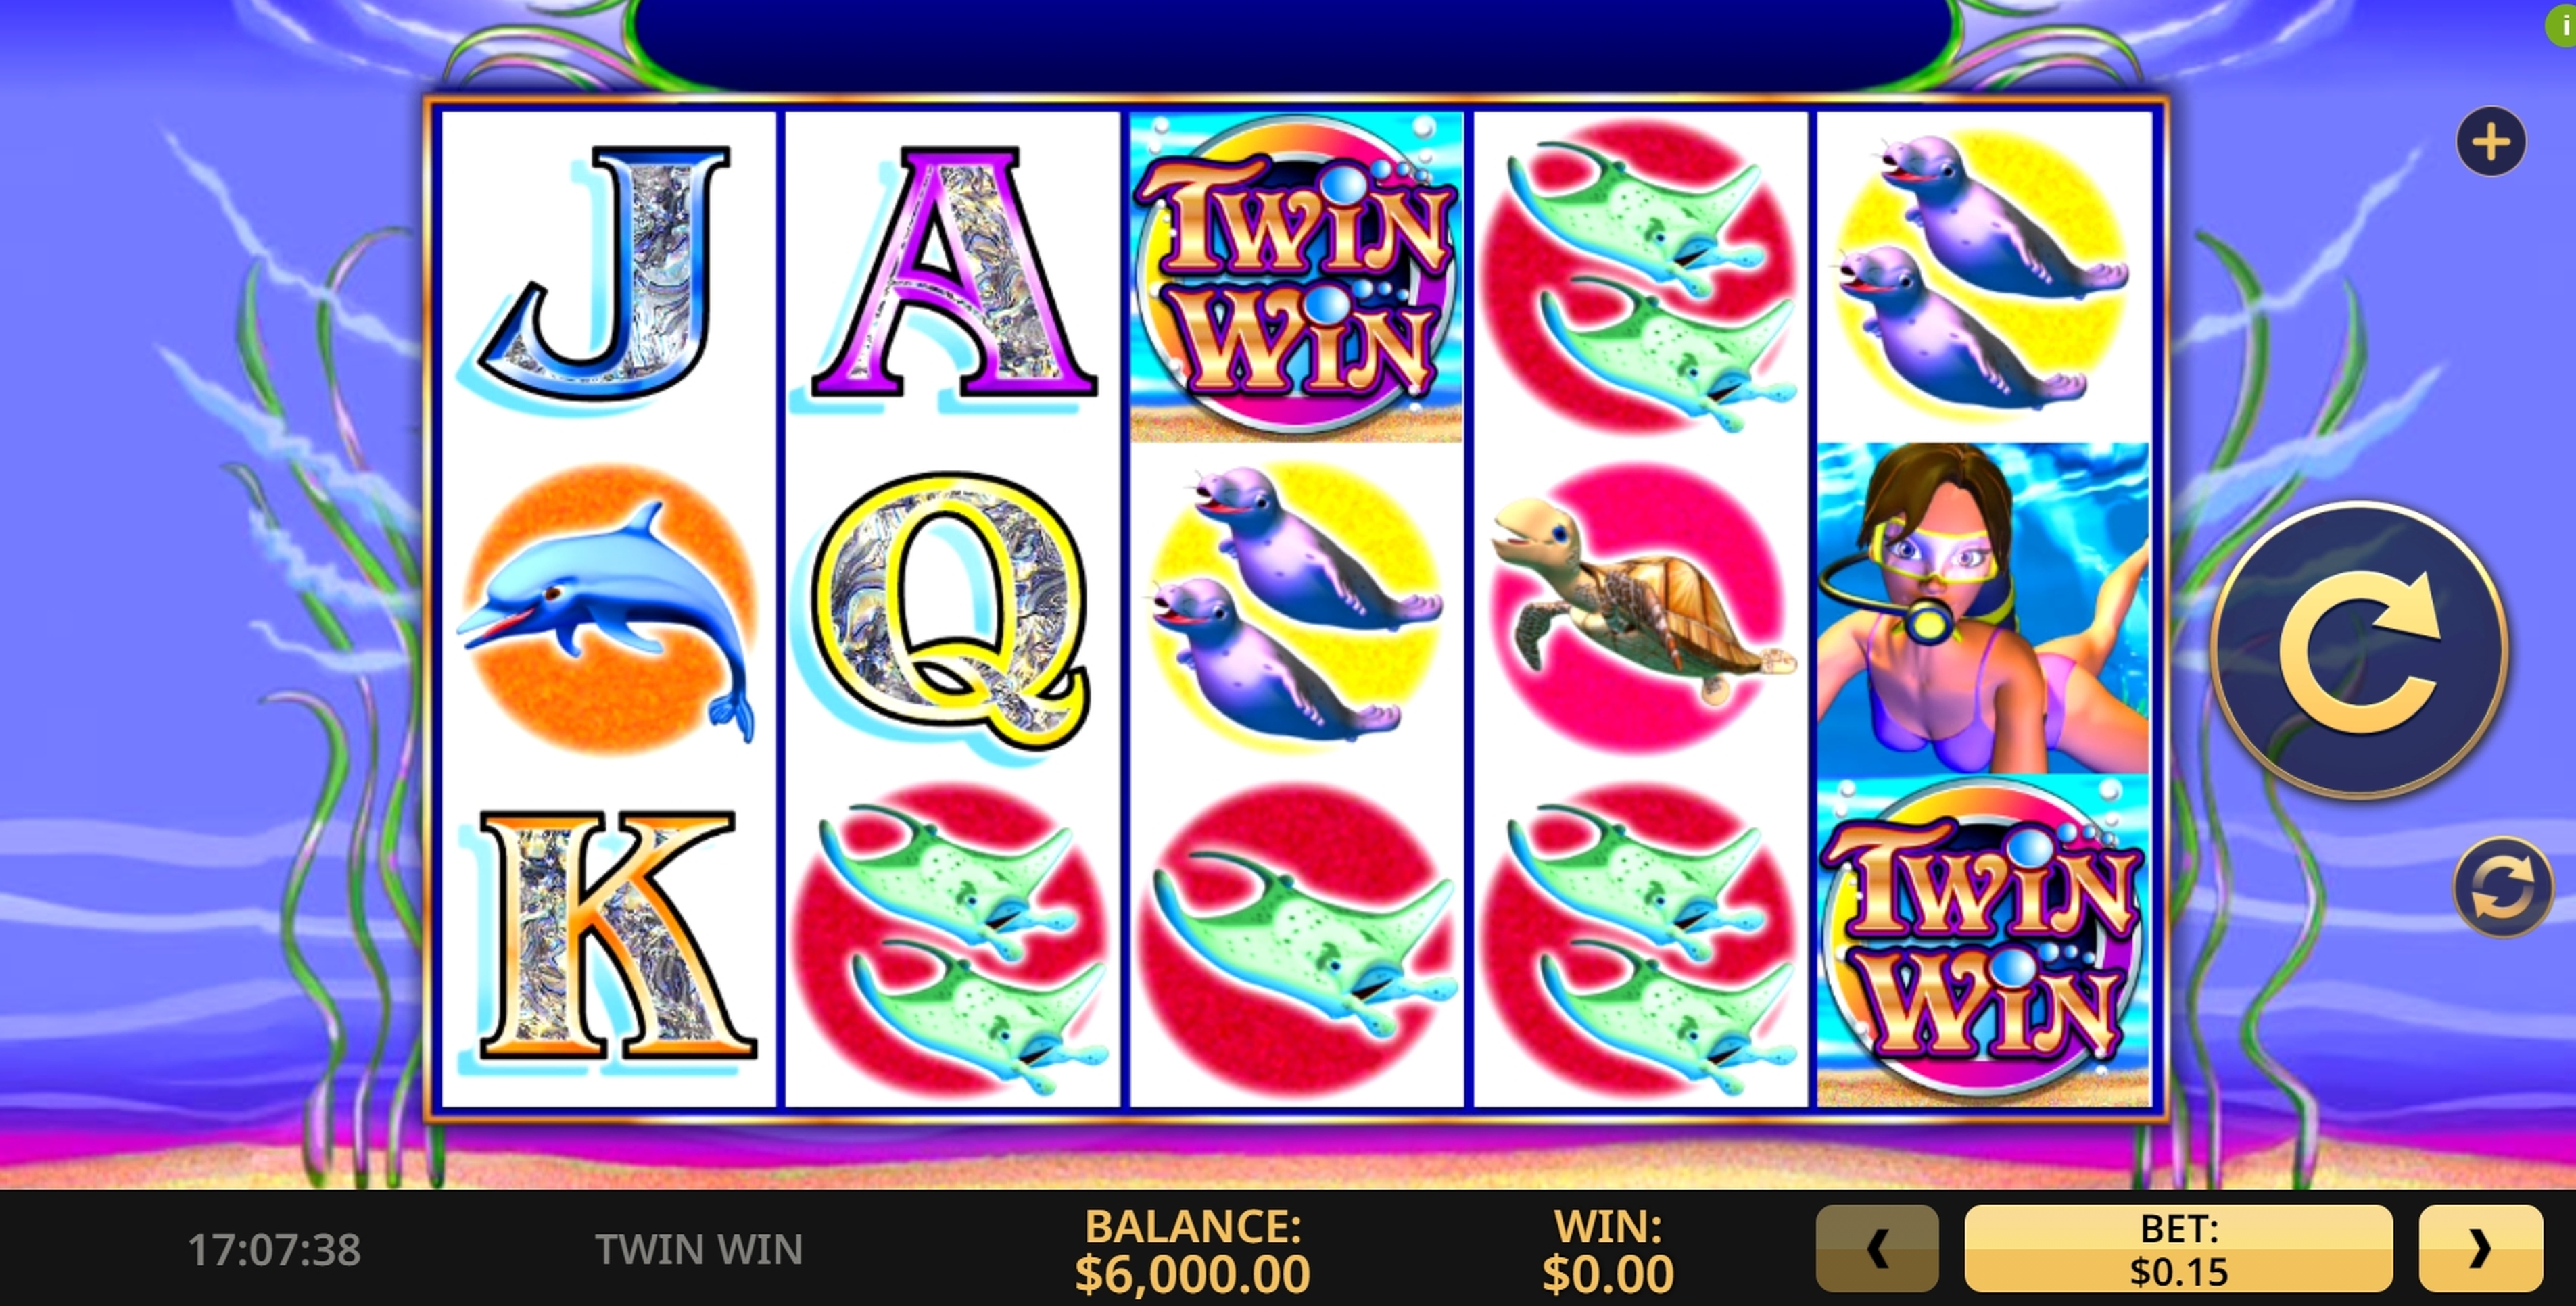Increase the bet with the right arrow
2576x1306 pixels.
click(2480, 1248)
